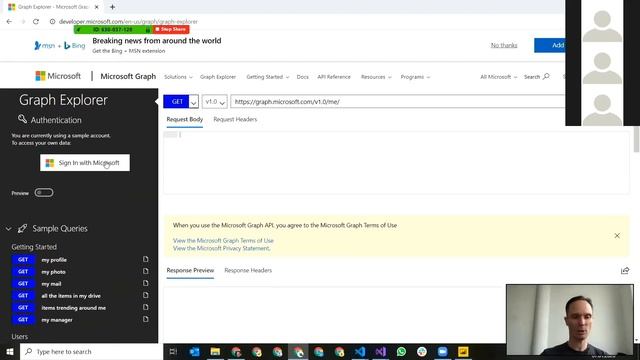Viewport: 640px width, 360px height.
Task: Click document icon next to 'my photo'
Action: pyautogui.click(x=146, y=271)
